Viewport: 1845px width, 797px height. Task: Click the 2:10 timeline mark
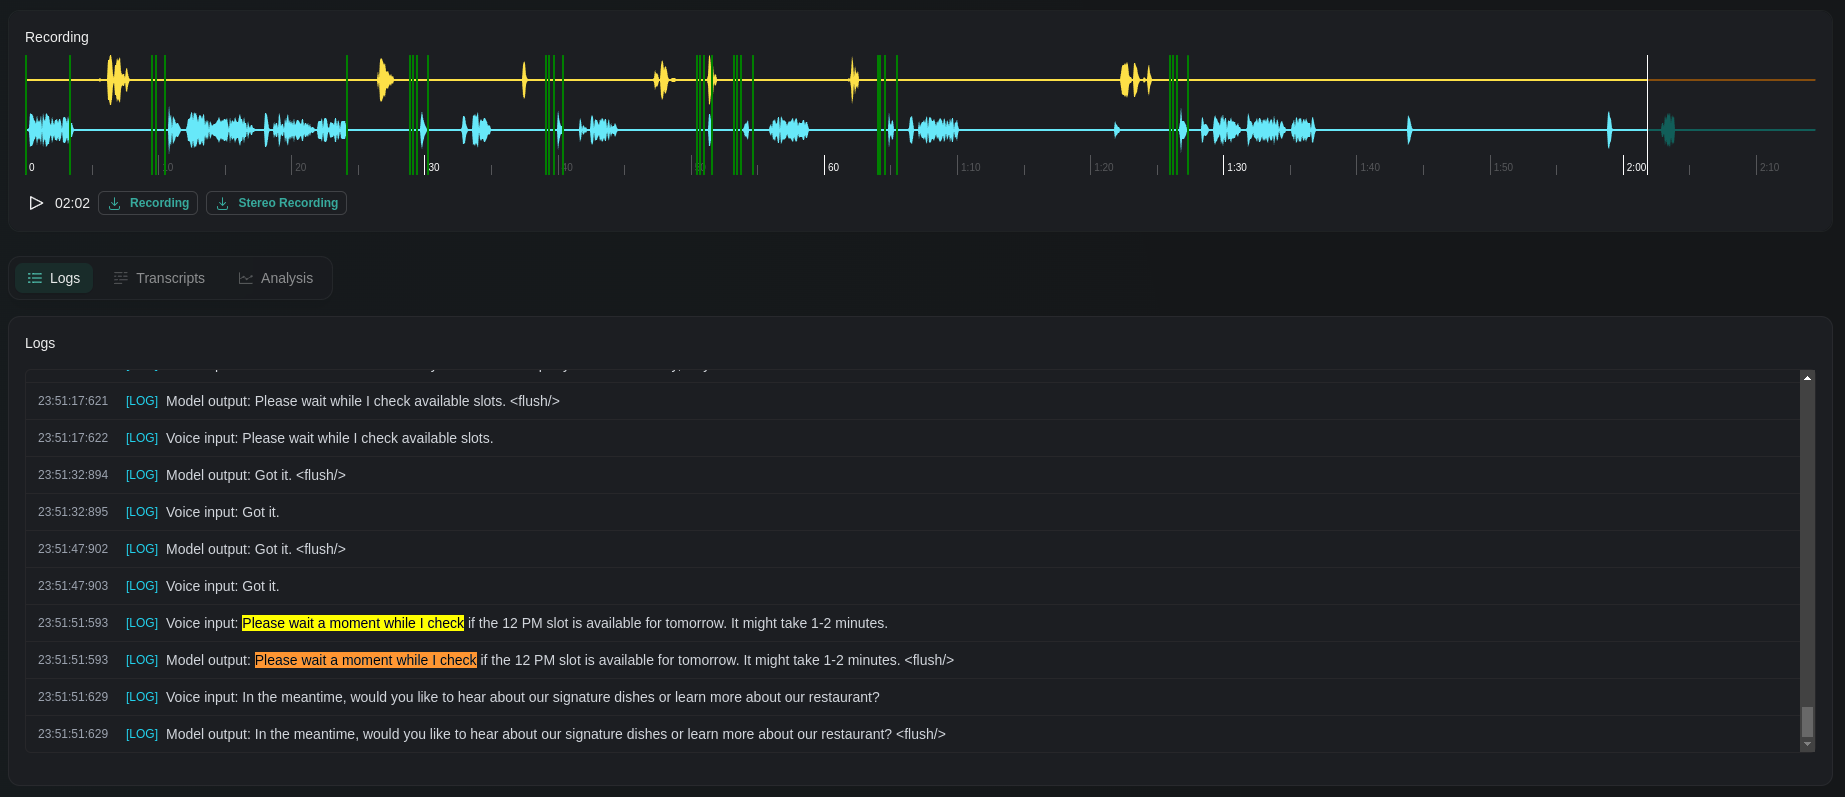pos(1769,167)
